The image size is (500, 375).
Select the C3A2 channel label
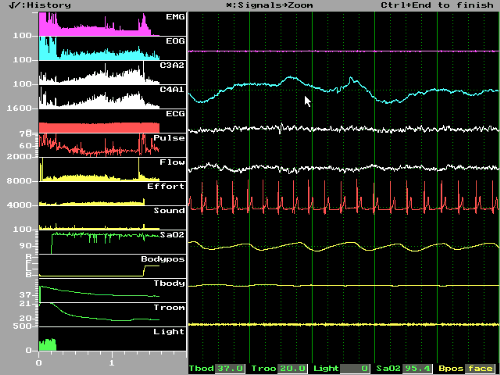172,65
